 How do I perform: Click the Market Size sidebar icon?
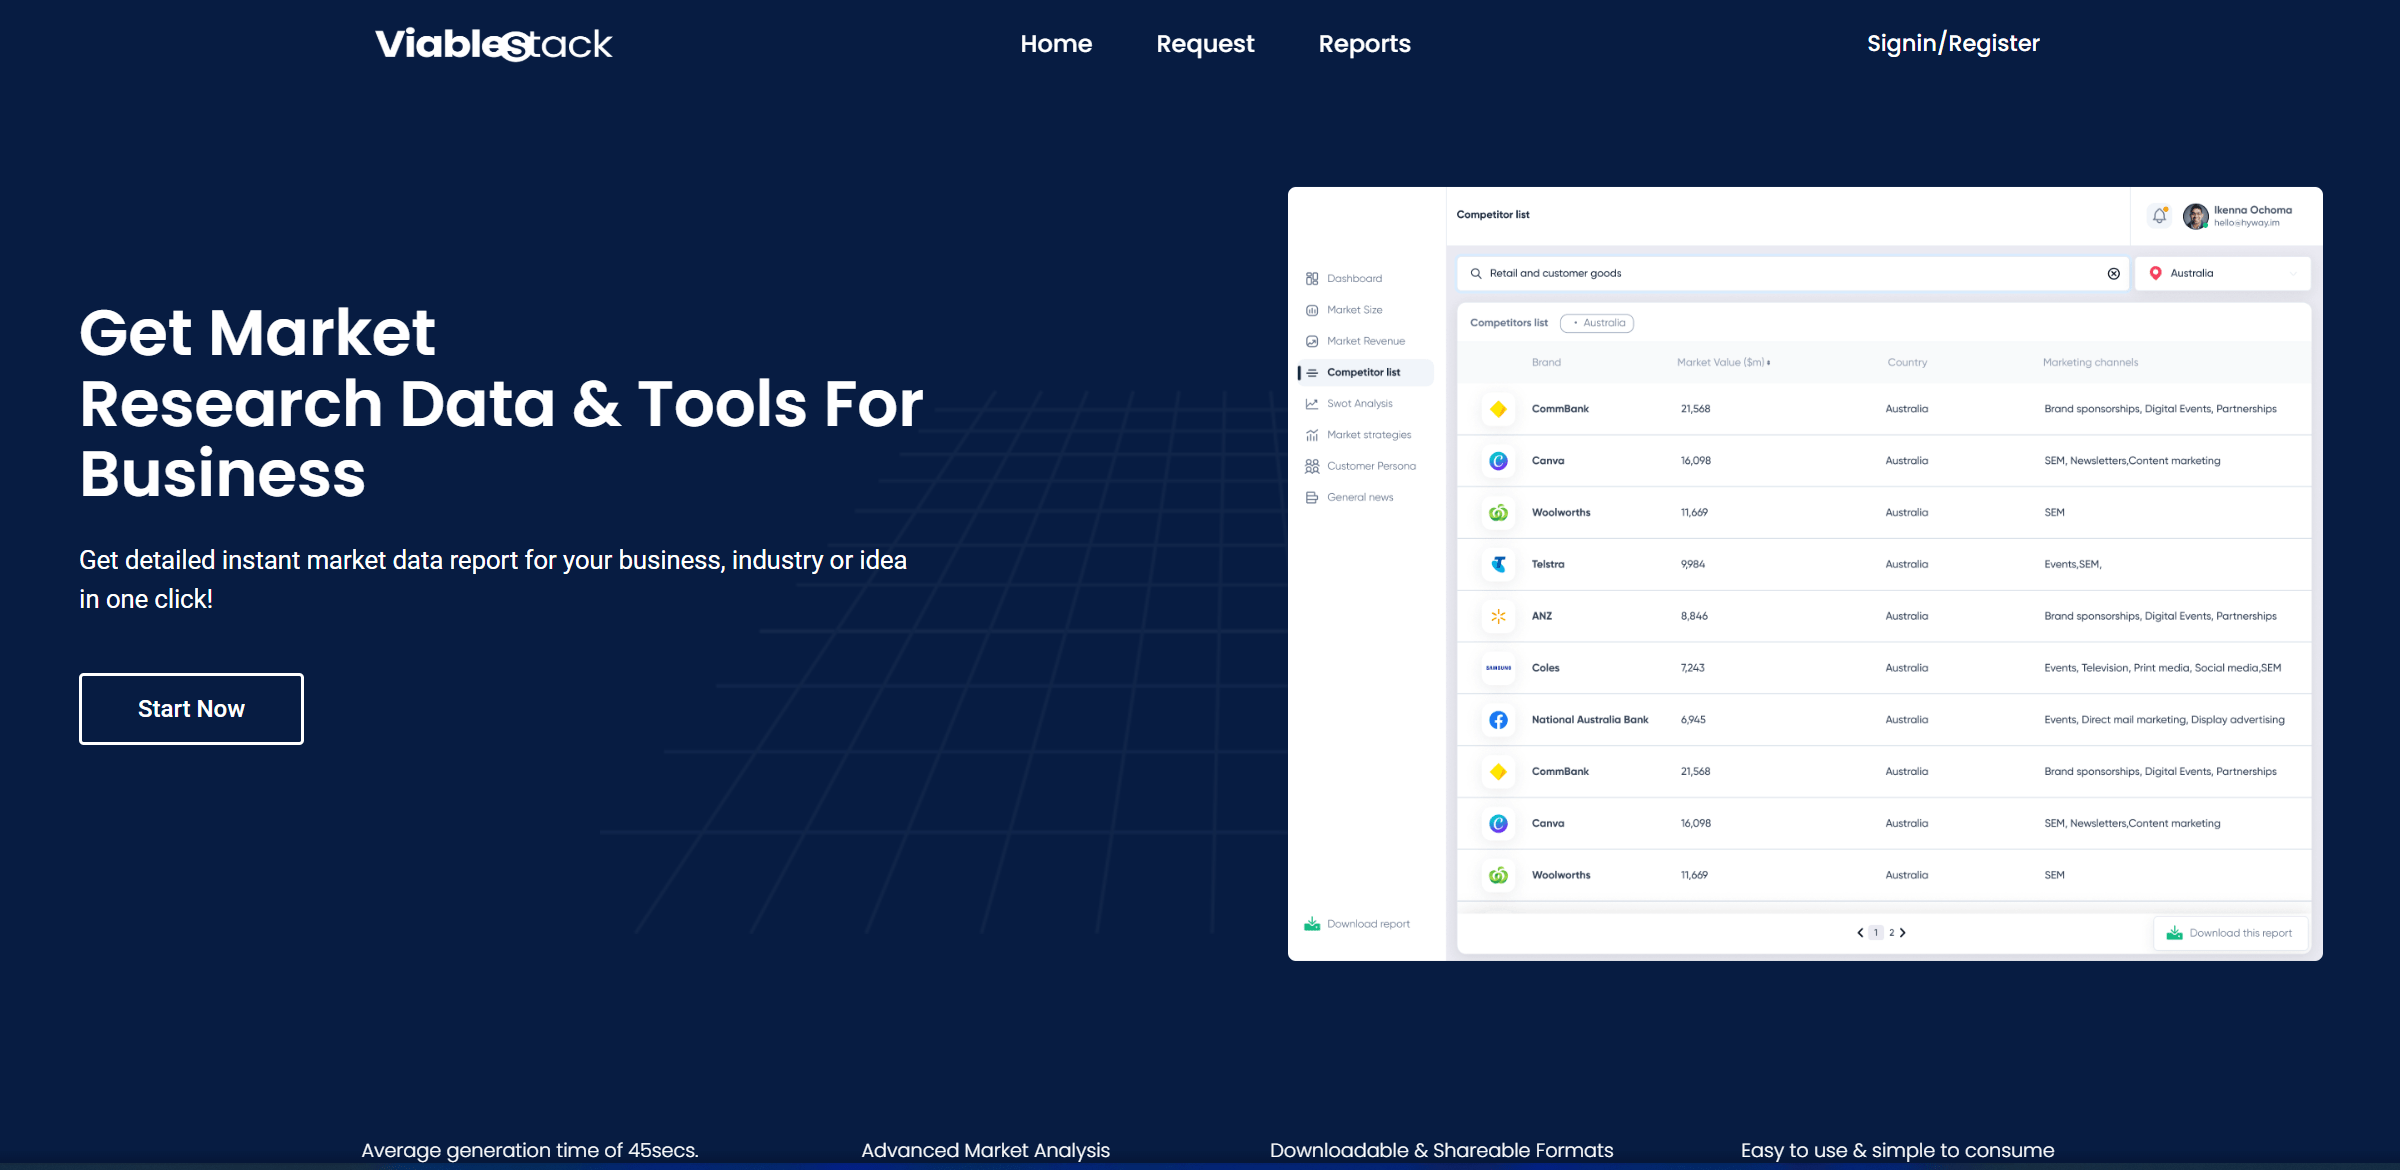point(1312,310)
